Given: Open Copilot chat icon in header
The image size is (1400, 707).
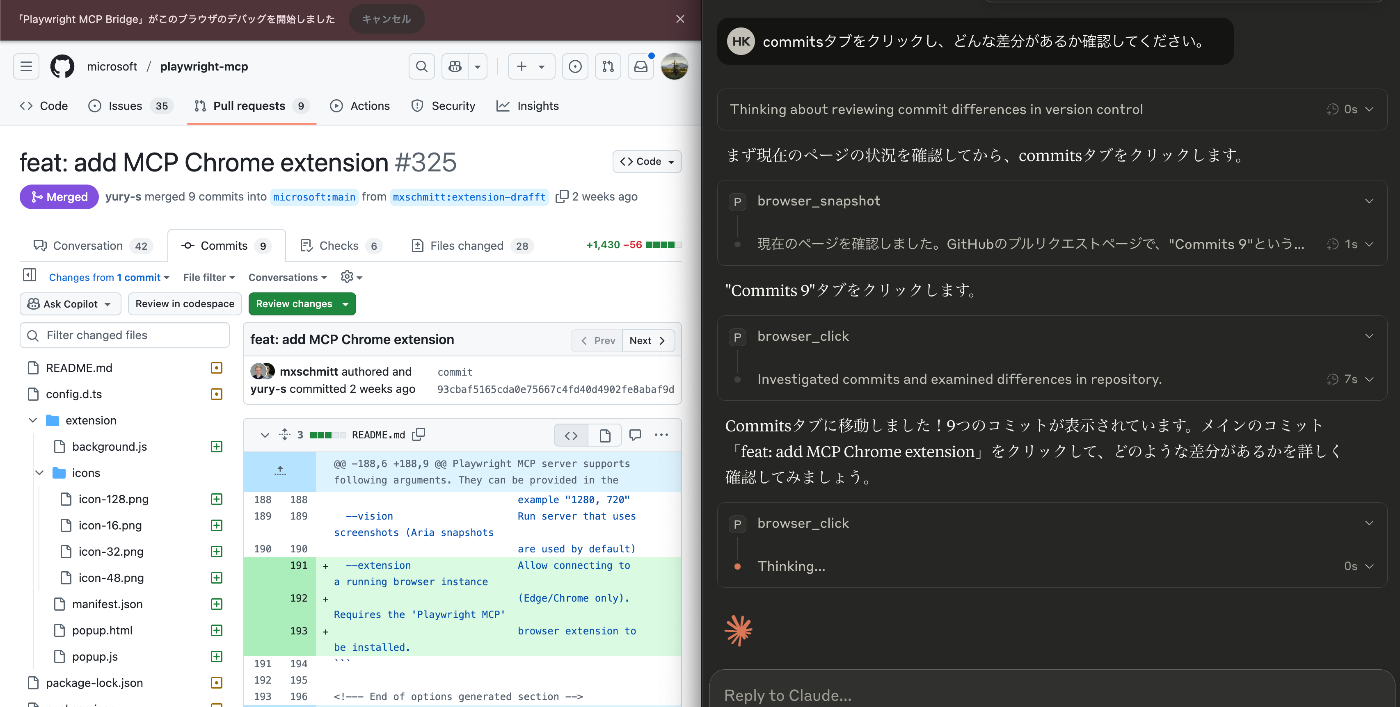Looking at the screenshot, I should 455,67.
